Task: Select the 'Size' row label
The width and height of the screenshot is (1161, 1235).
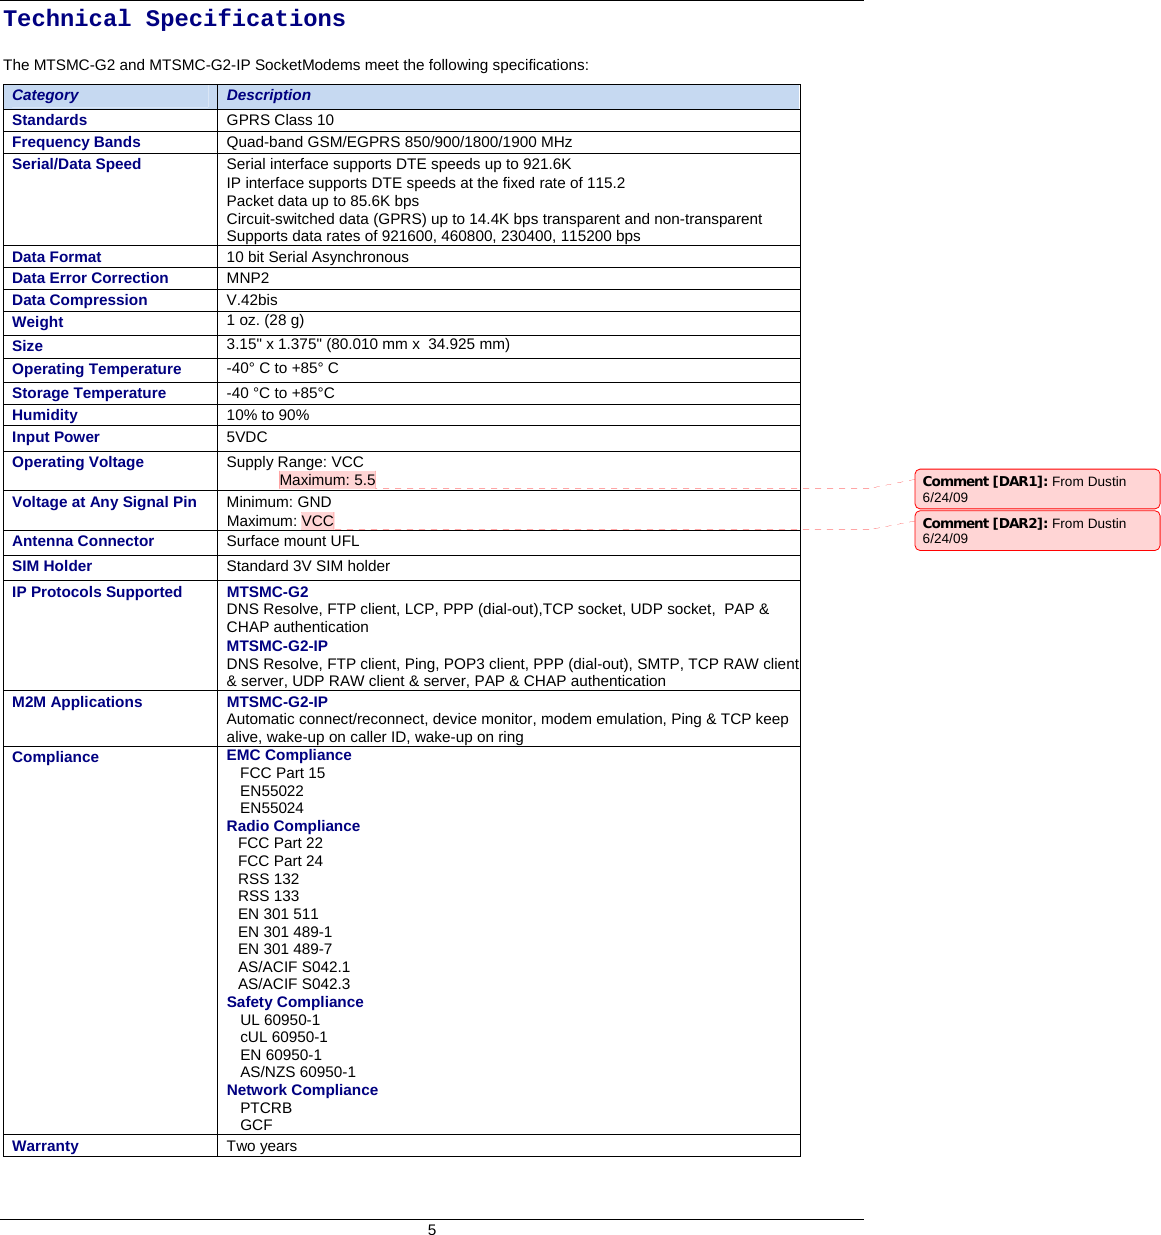Action: [27, 346]
